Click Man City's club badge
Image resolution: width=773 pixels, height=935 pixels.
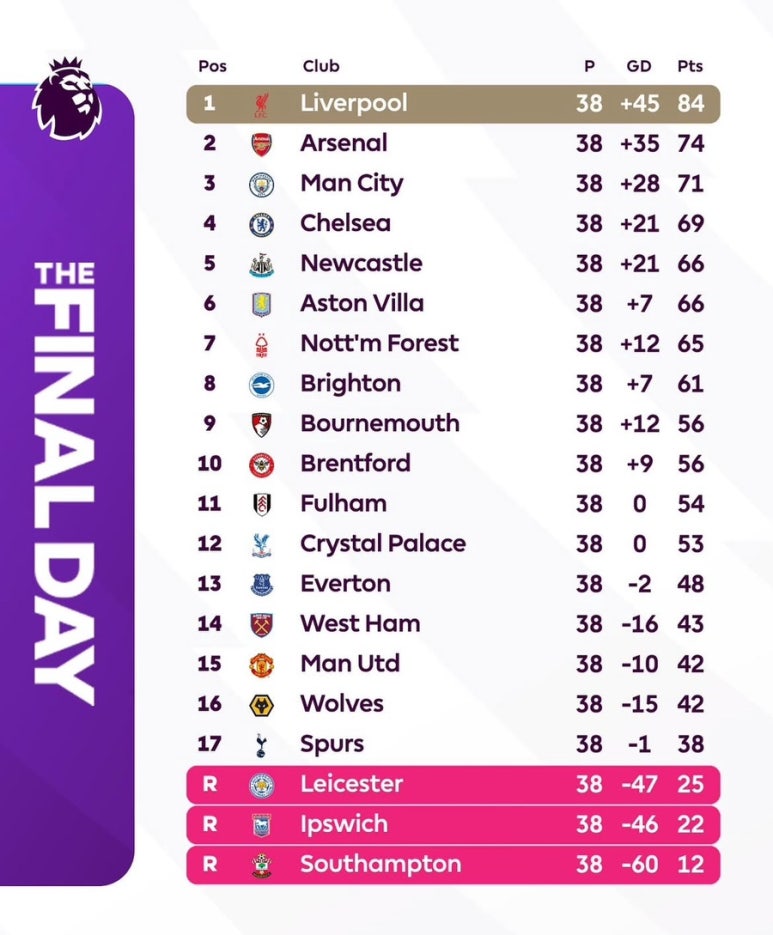(261, 184)
